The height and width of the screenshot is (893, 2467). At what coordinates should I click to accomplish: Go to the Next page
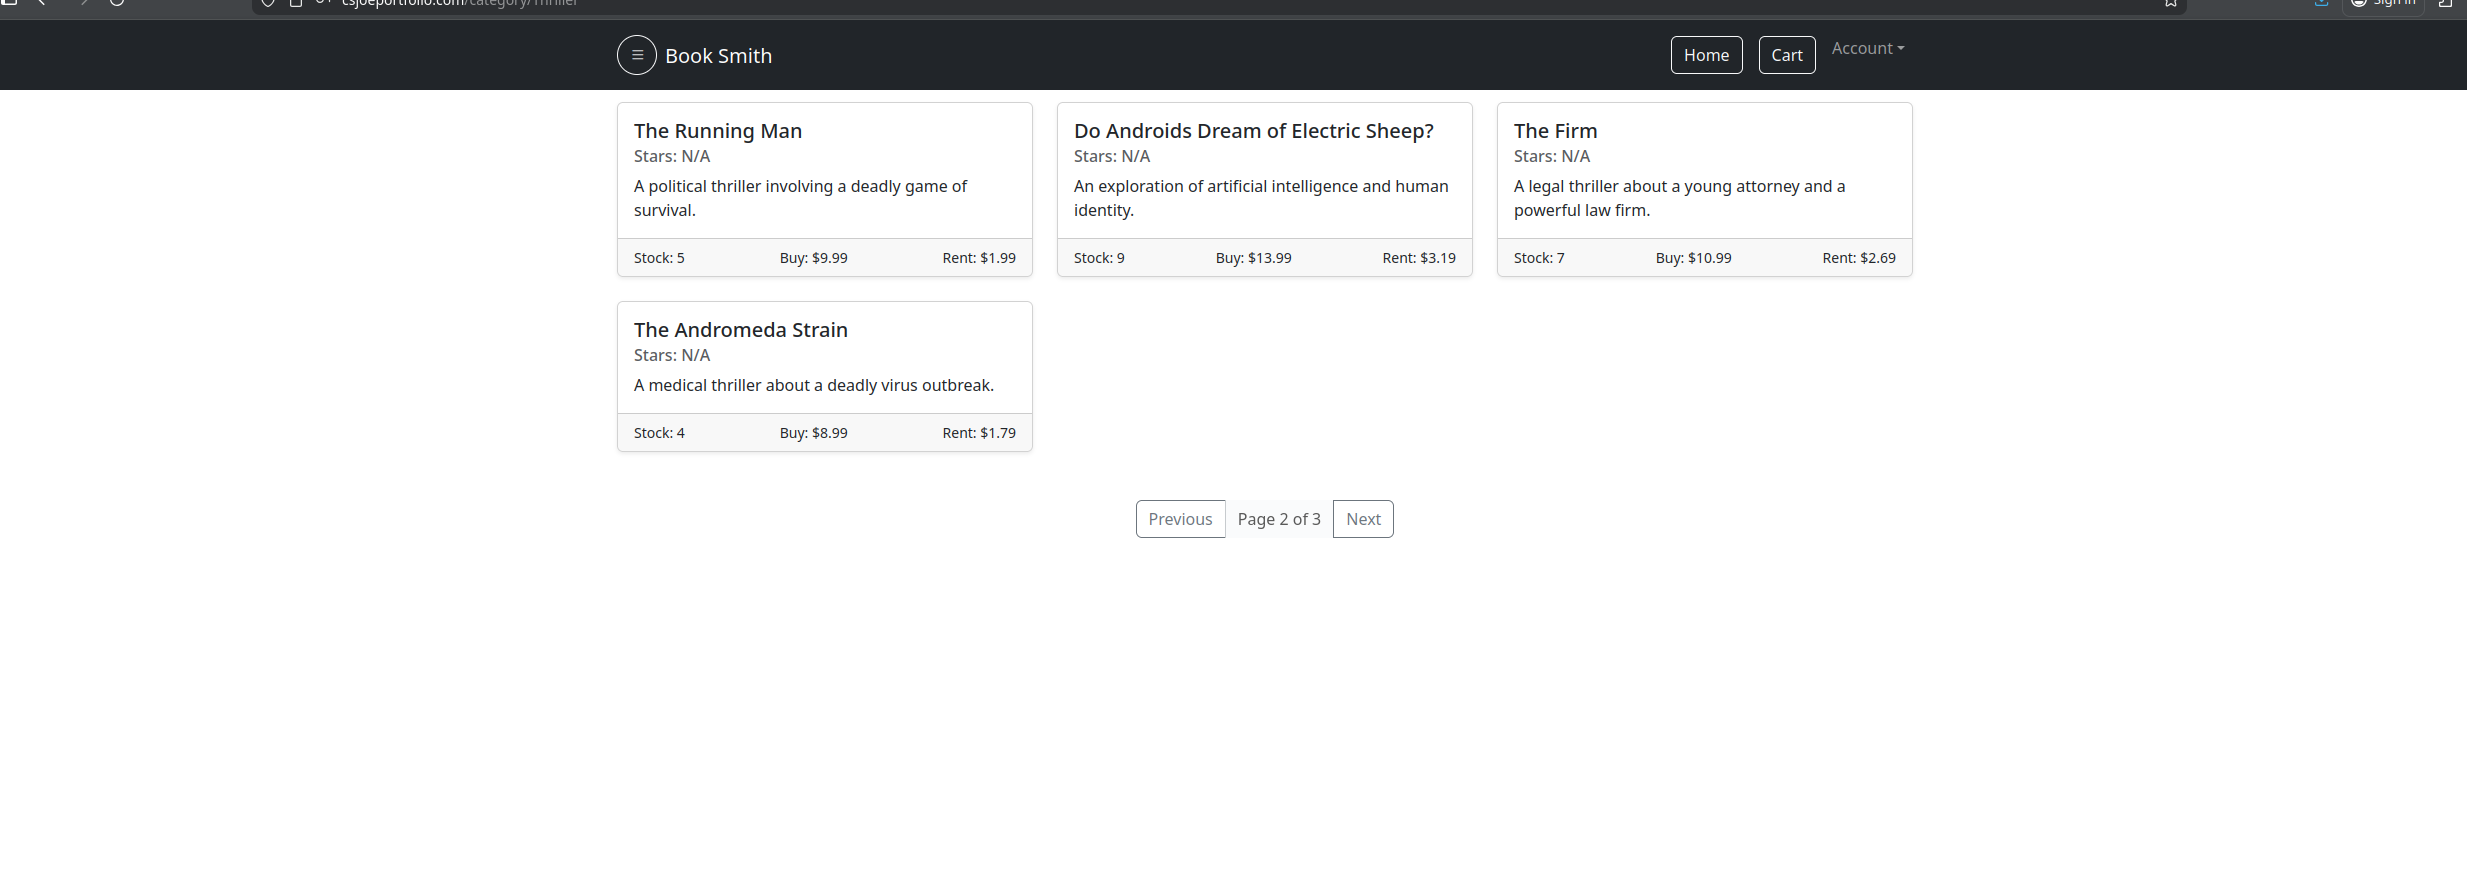tap(1362, 519)
